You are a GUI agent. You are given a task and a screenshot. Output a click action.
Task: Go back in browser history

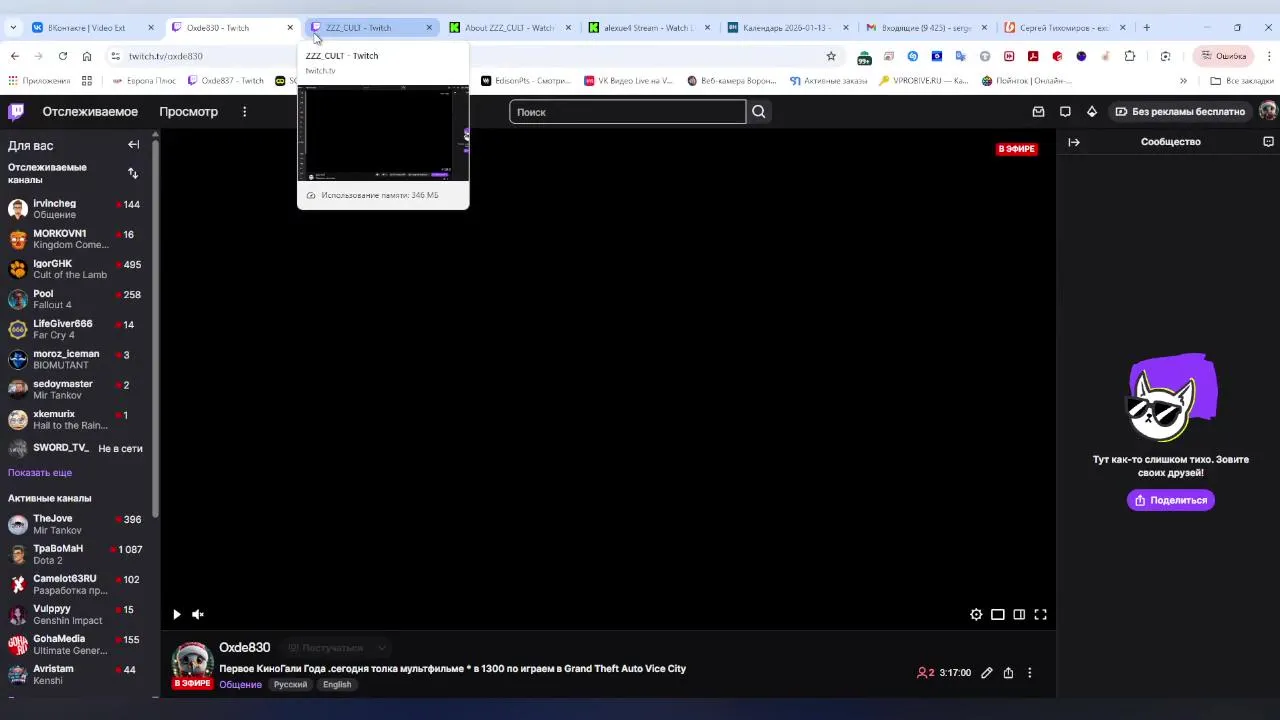[x=14, y=56]
